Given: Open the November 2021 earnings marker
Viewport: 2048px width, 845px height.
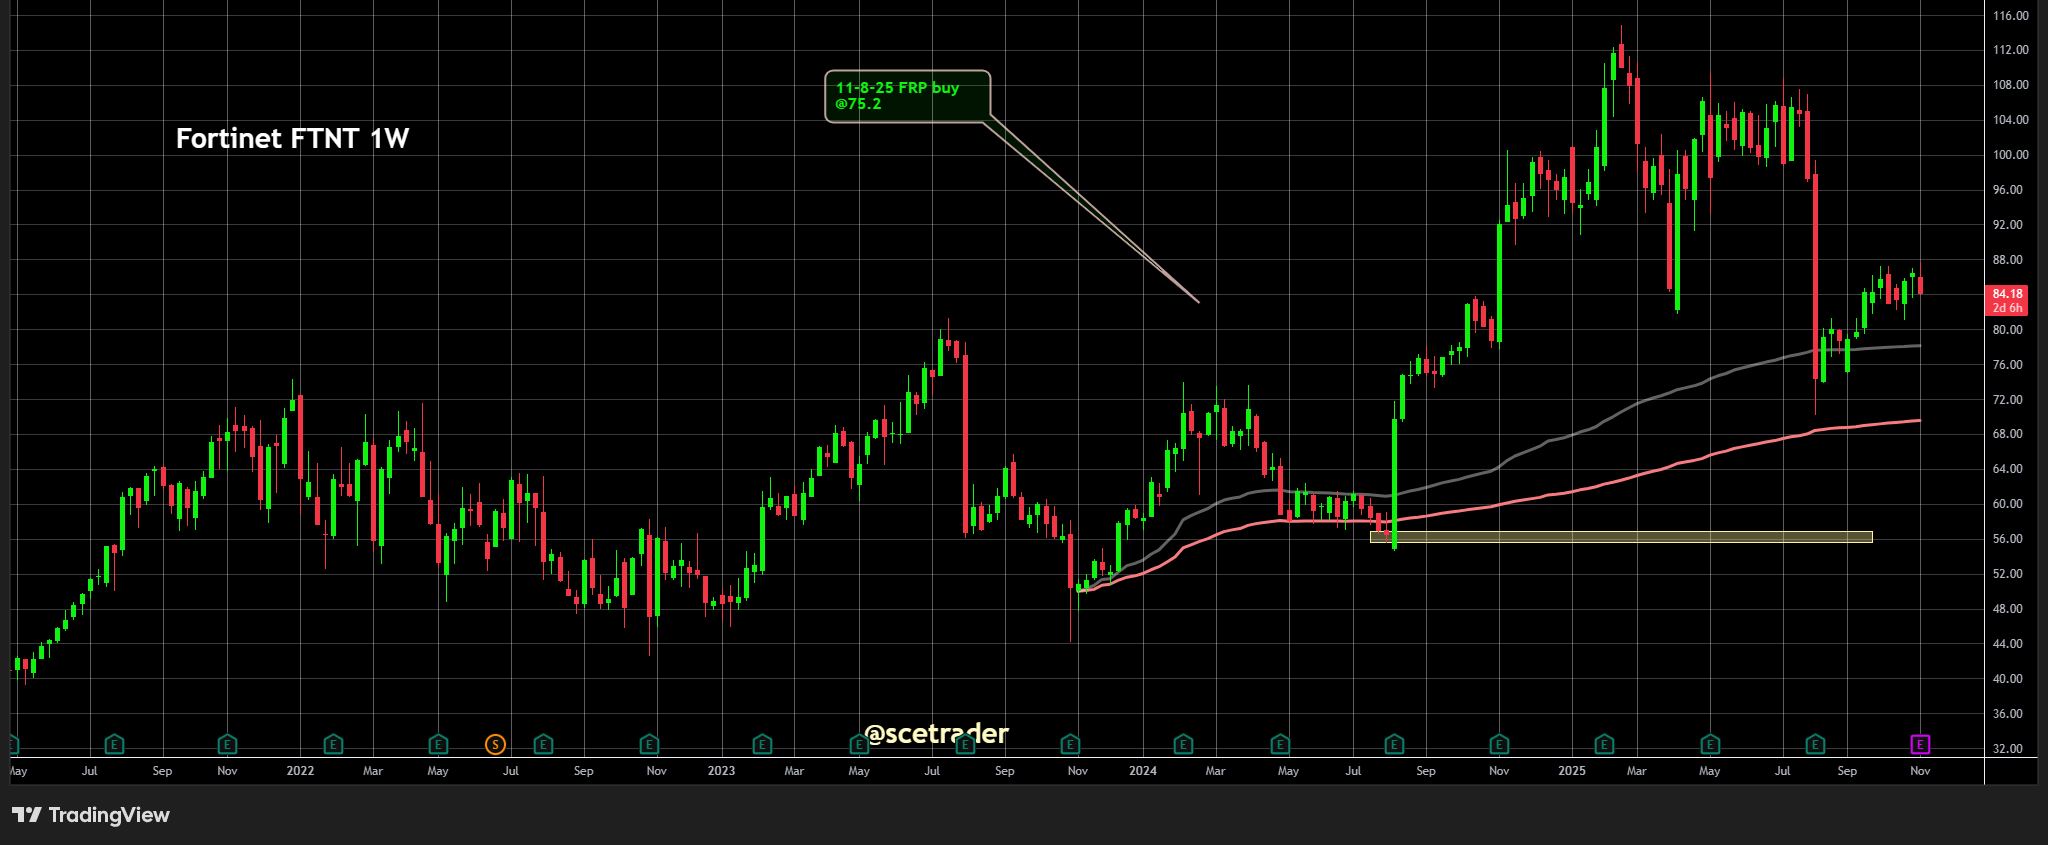Looking at the screenshot, I should point(227,744).
